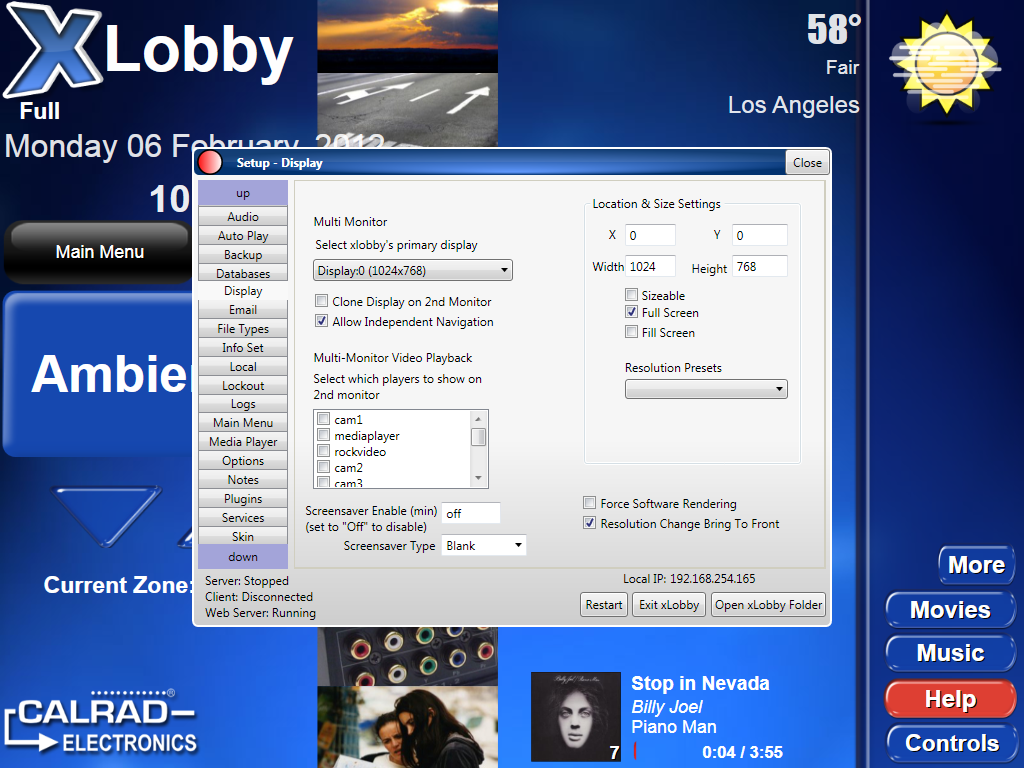Click Exit xLobby button

pos(669,605)
